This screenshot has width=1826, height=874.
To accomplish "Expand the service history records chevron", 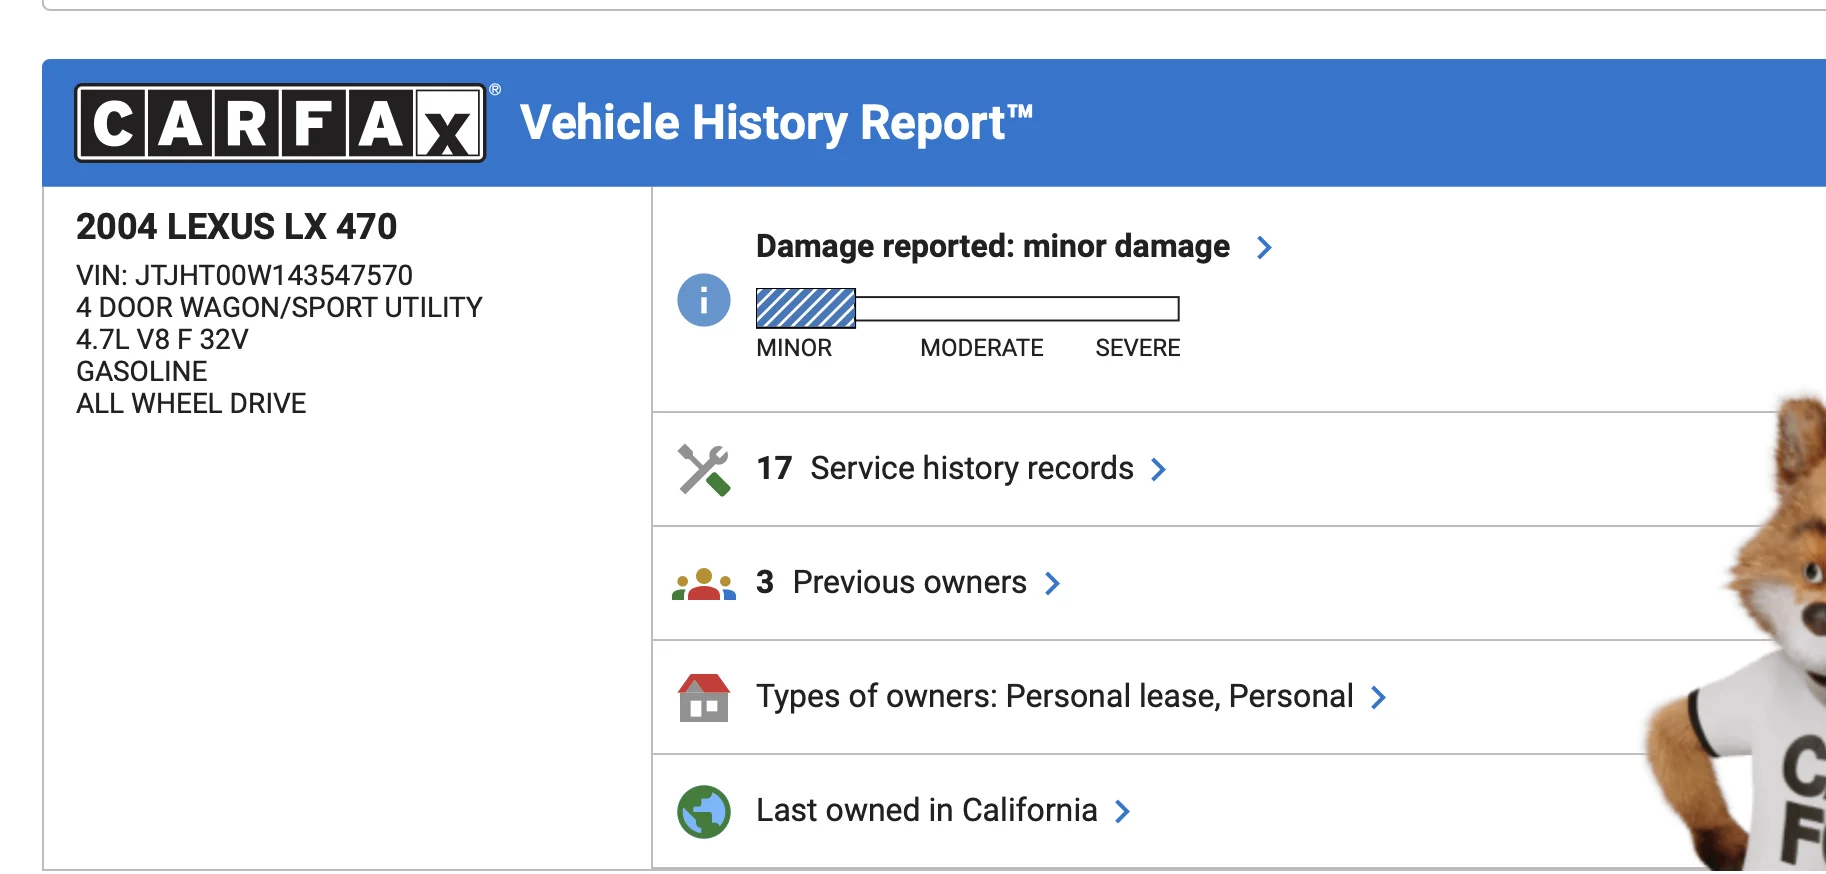I will point(1158,469).
